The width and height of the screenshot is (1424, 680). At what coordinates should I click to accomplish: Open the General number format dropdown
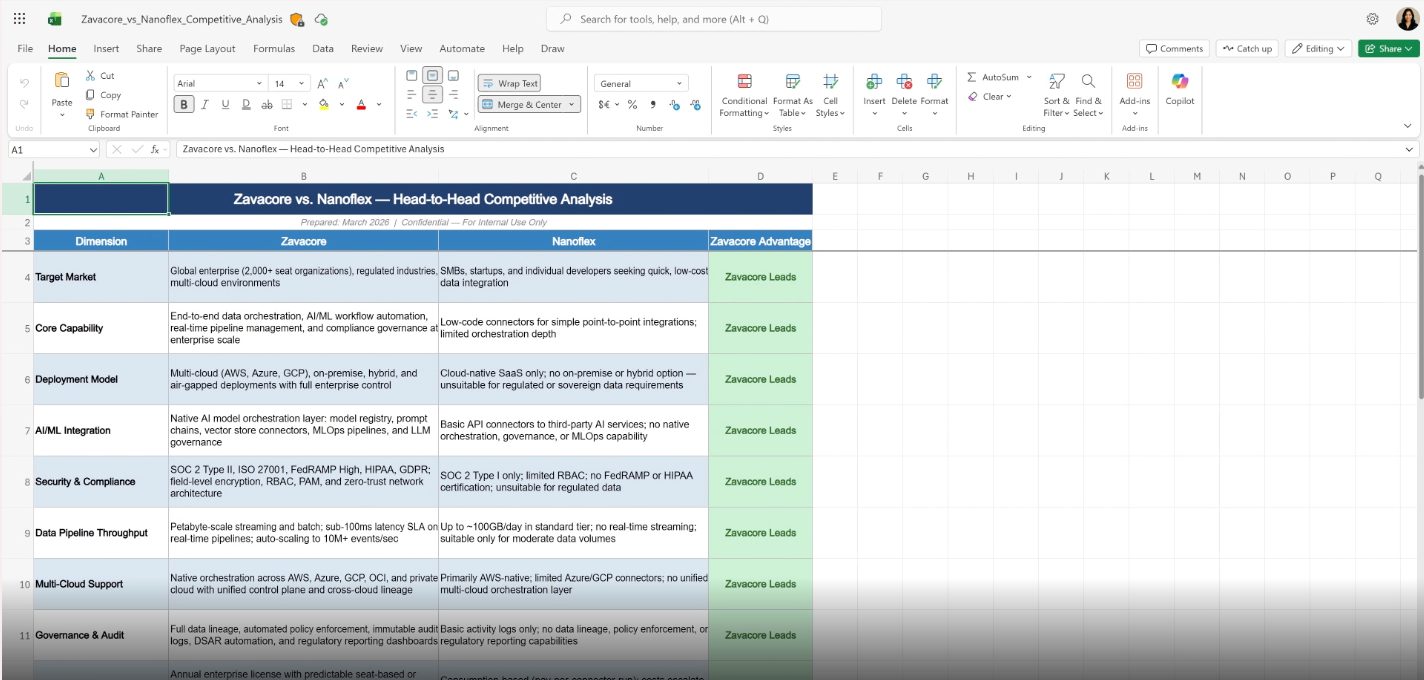pyautogui.click(x=641, y=84)
